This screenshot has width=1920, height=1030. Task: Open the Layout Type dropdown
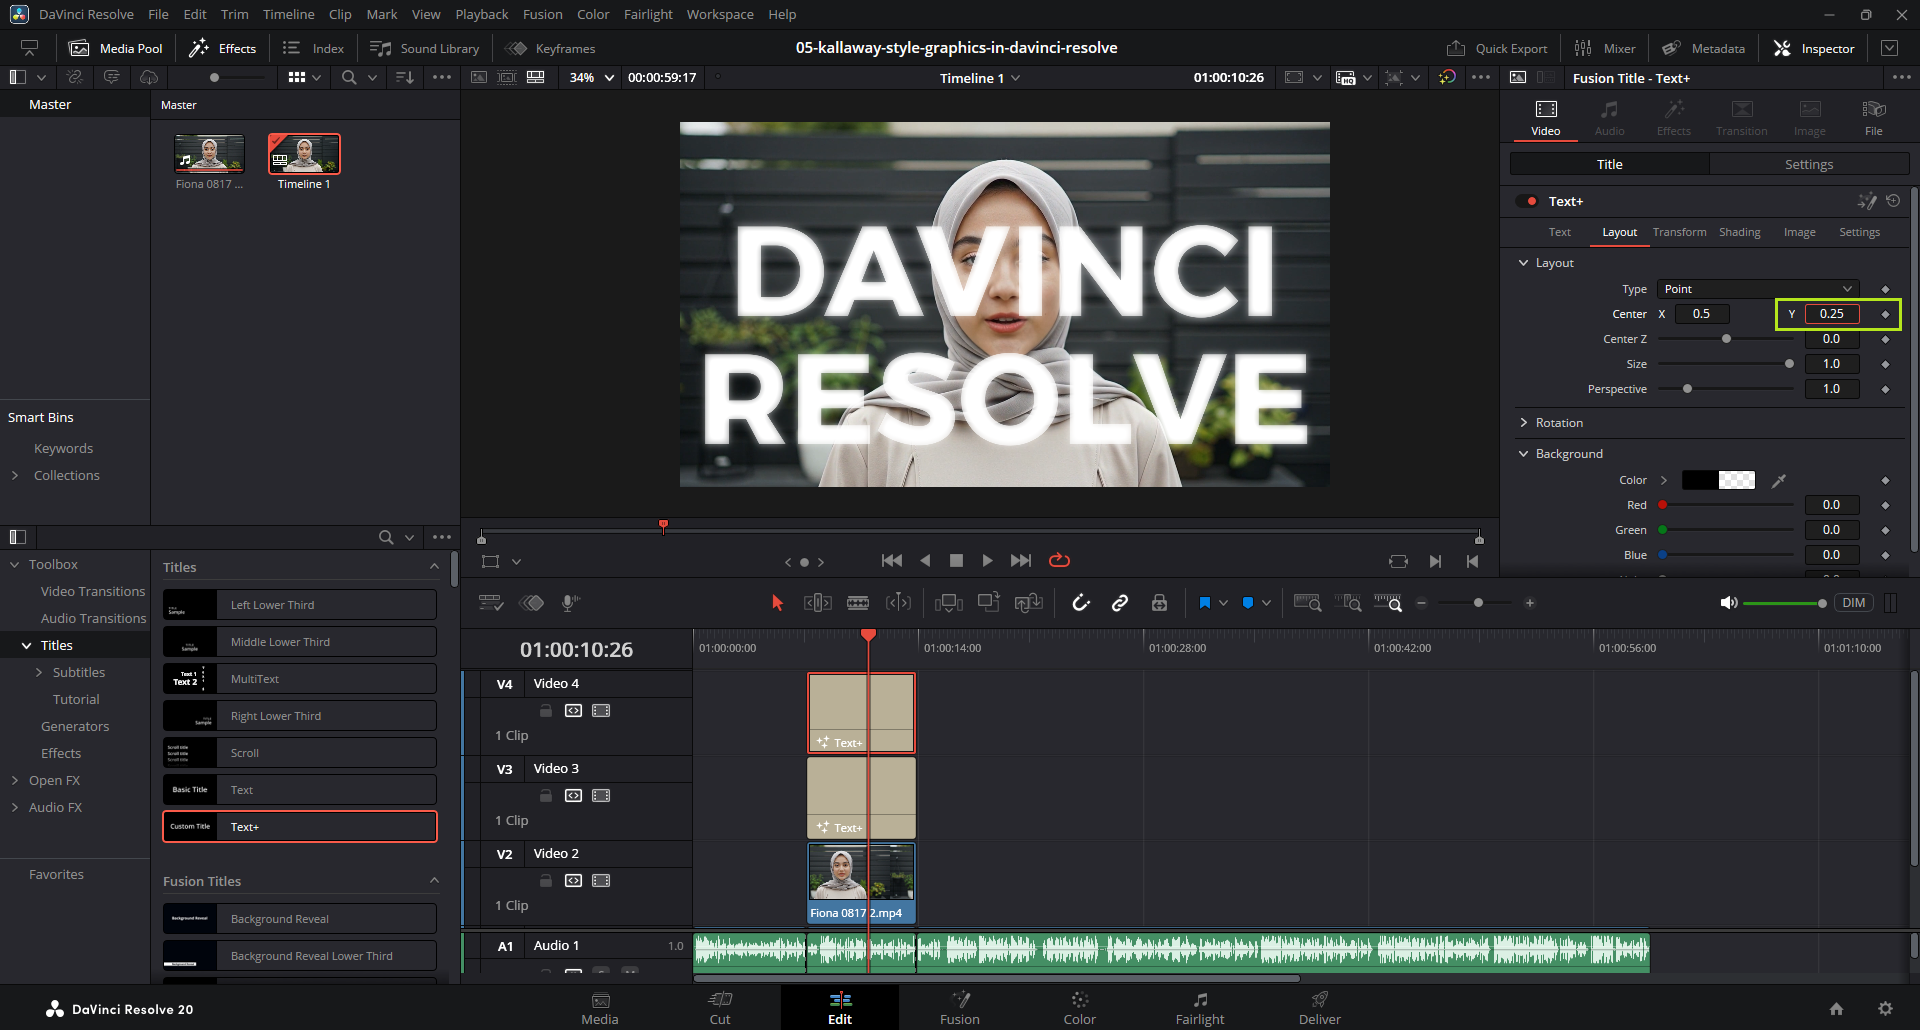click(x=1757, y=289)
